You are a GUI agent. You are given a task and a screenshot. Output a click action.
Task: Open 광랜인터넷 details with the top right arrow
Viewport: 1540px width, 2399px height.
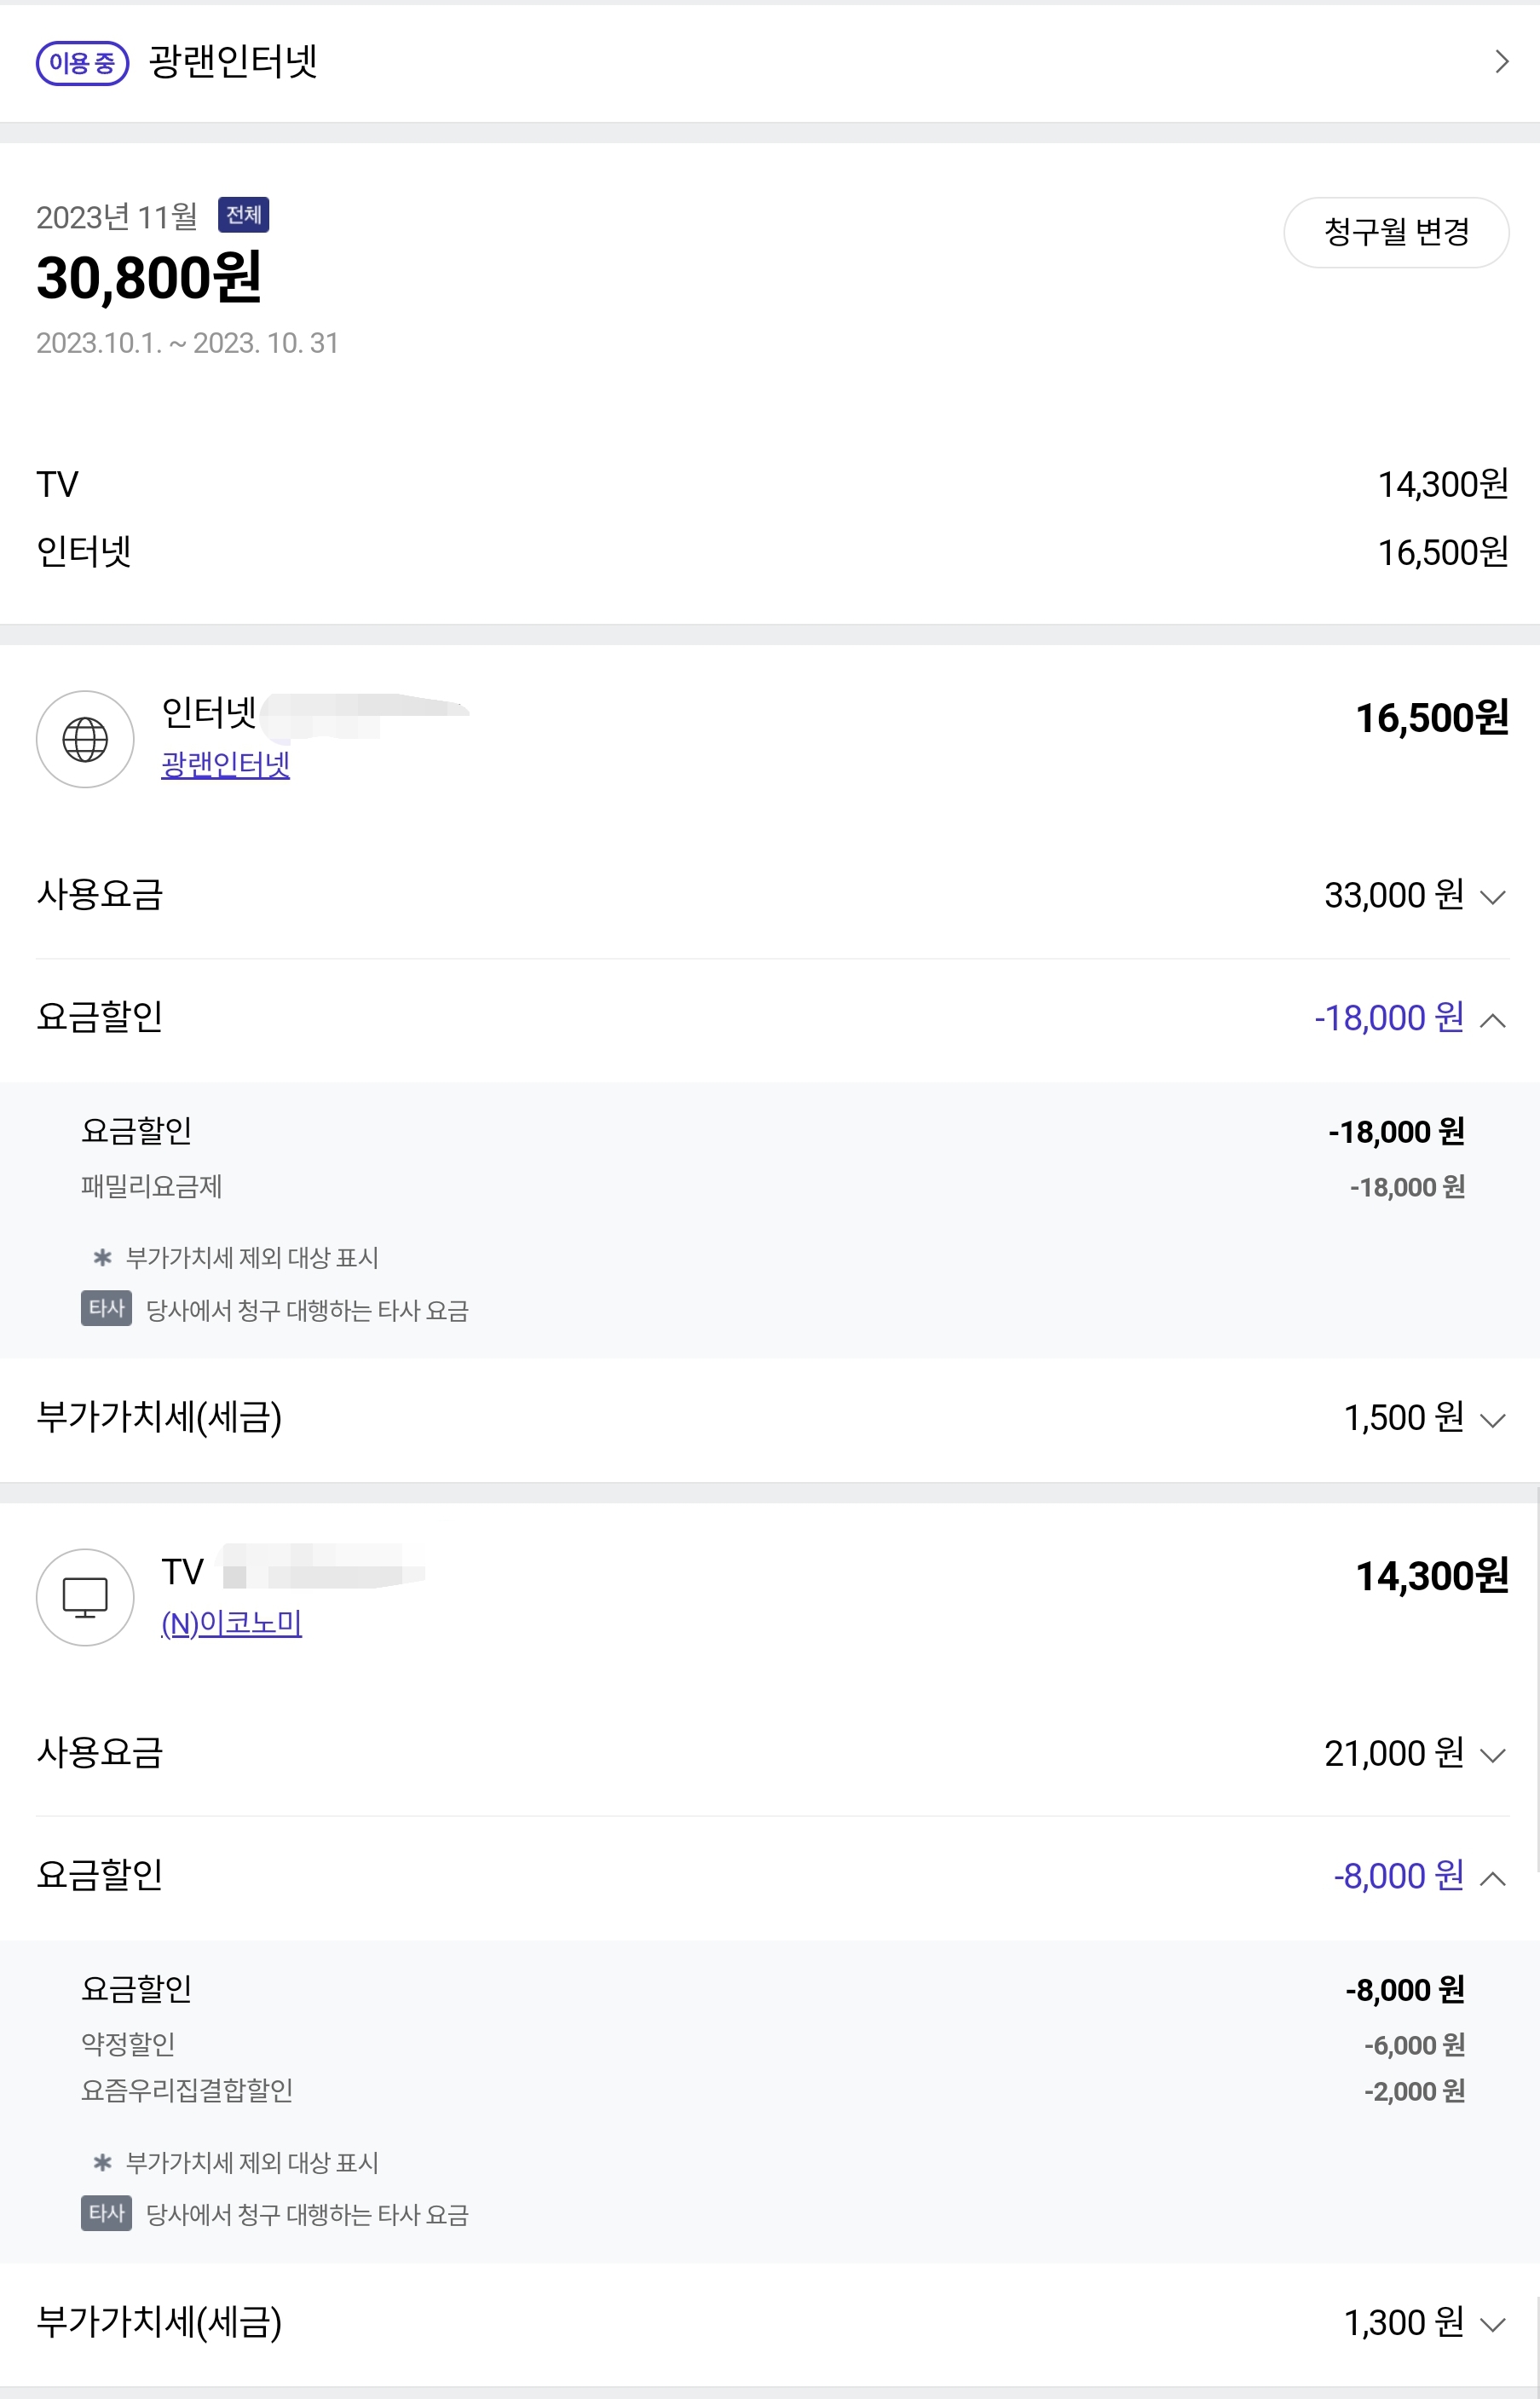[1500, 62]
